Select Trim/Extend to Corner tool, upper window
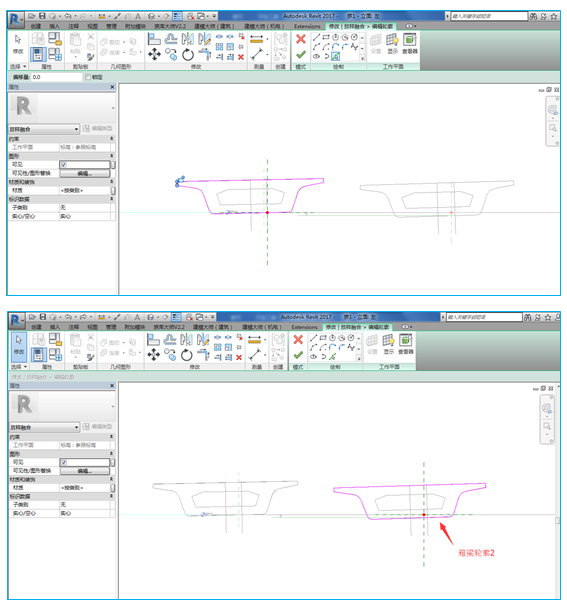 pyautogui.click(x=205, y=54)
